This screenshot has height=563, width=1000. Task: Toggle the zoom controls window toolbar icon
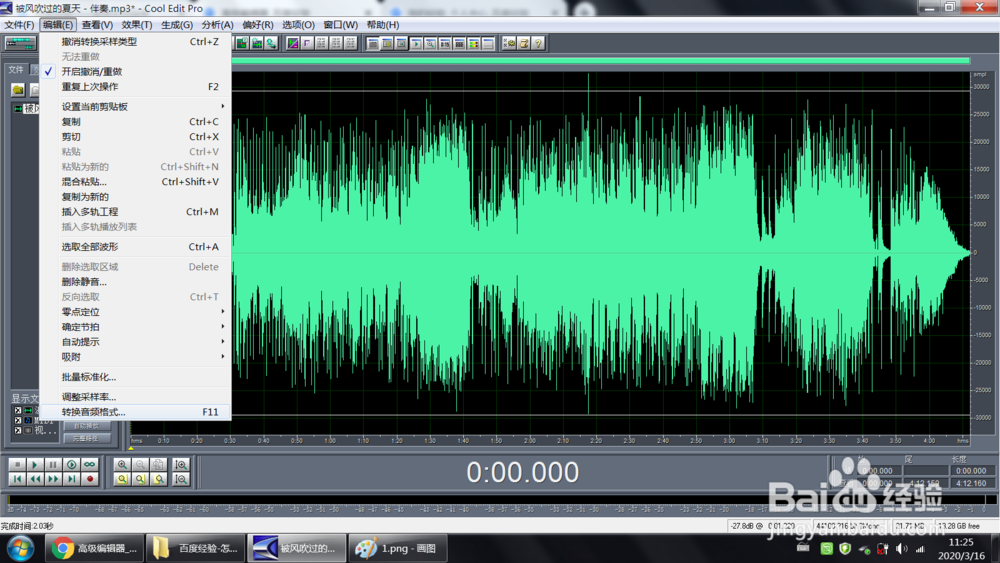[430, 43]
